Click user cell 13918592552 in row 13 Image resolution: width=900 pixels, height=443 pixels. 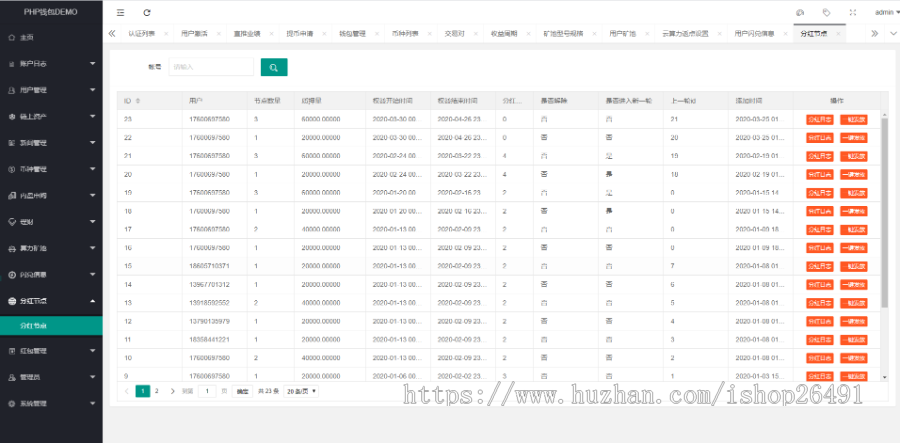[x=210, y=303]
